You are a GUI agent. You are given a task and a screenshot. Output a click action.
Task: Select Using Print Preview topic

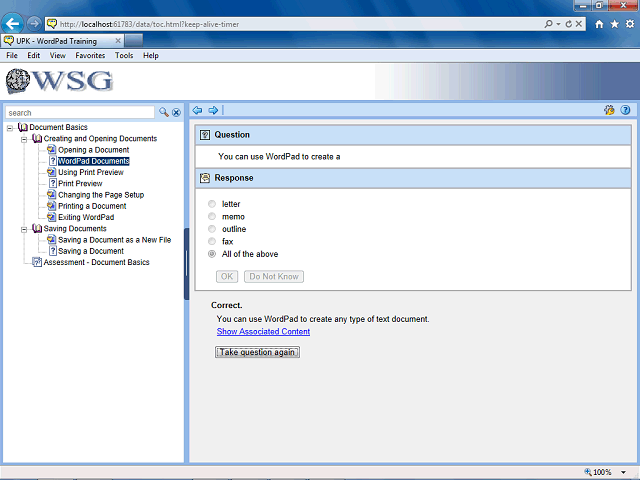[91, 172]
